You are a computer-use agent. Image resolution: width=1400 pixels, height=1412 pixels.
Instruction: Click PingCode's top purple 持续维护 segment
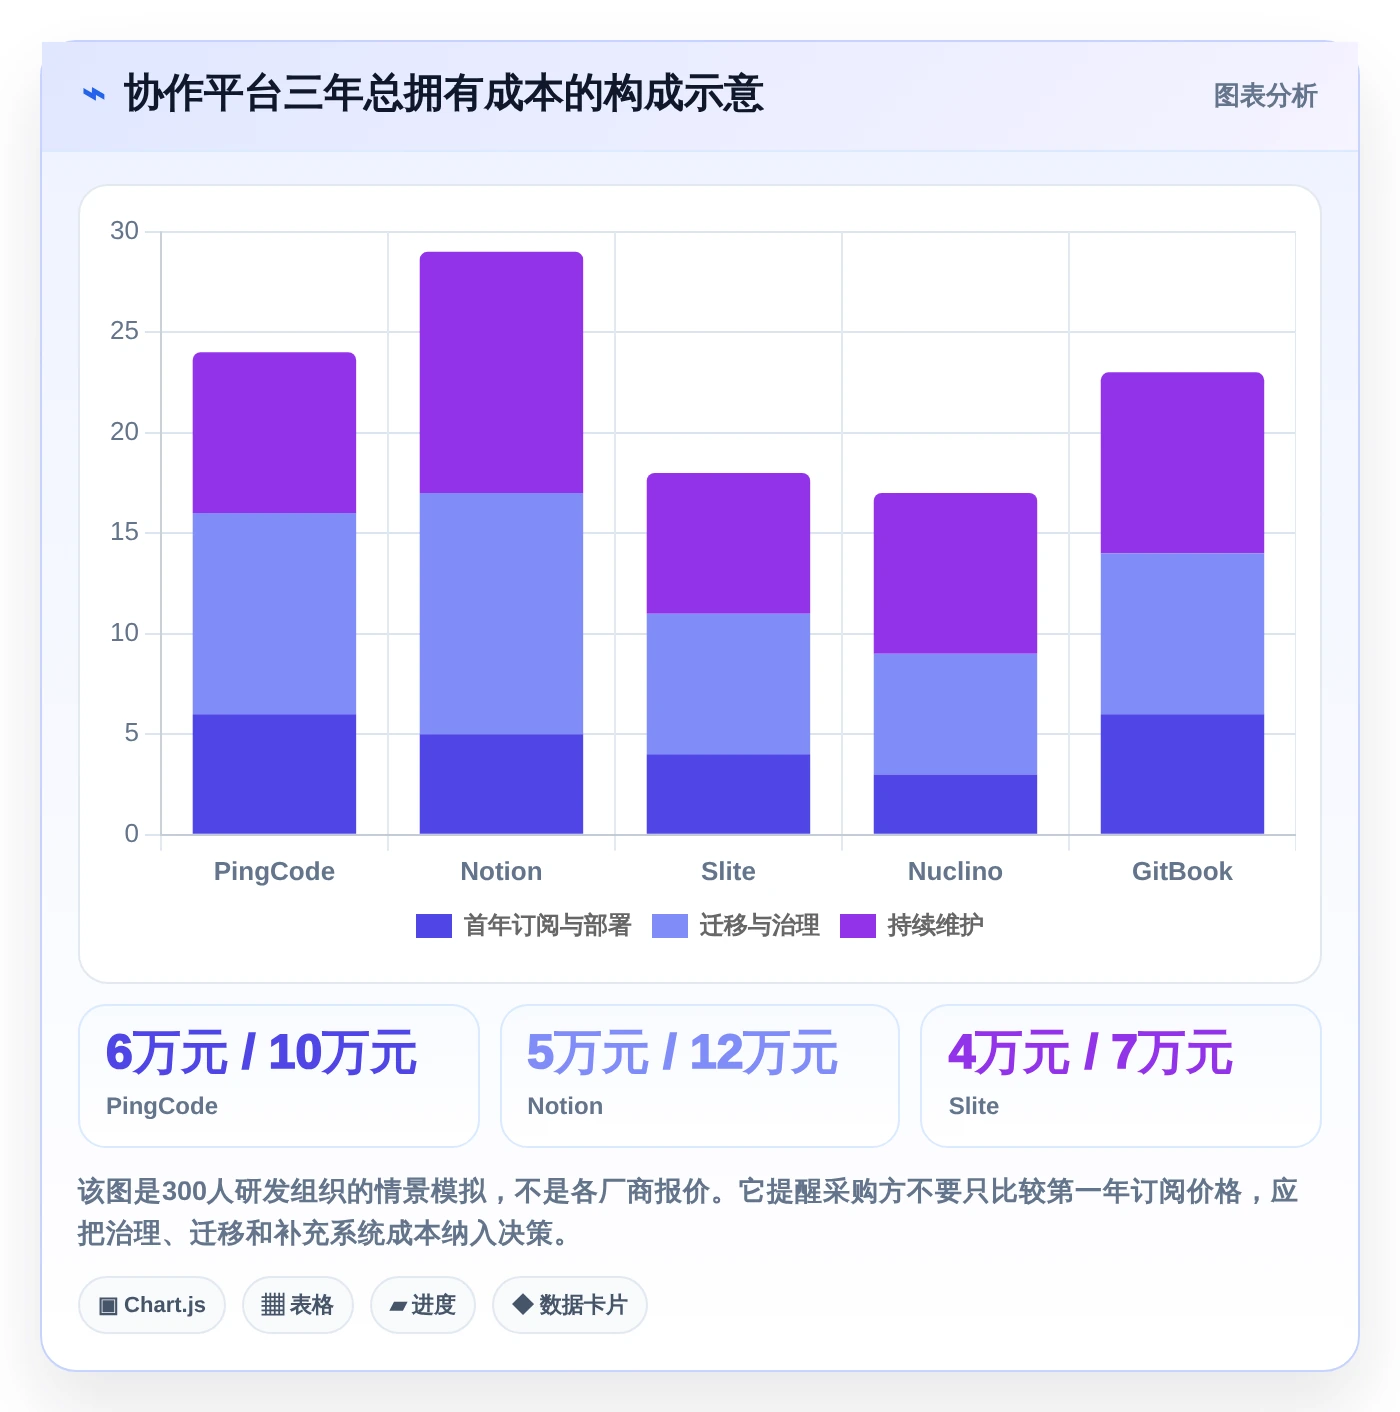pos(274,433)
